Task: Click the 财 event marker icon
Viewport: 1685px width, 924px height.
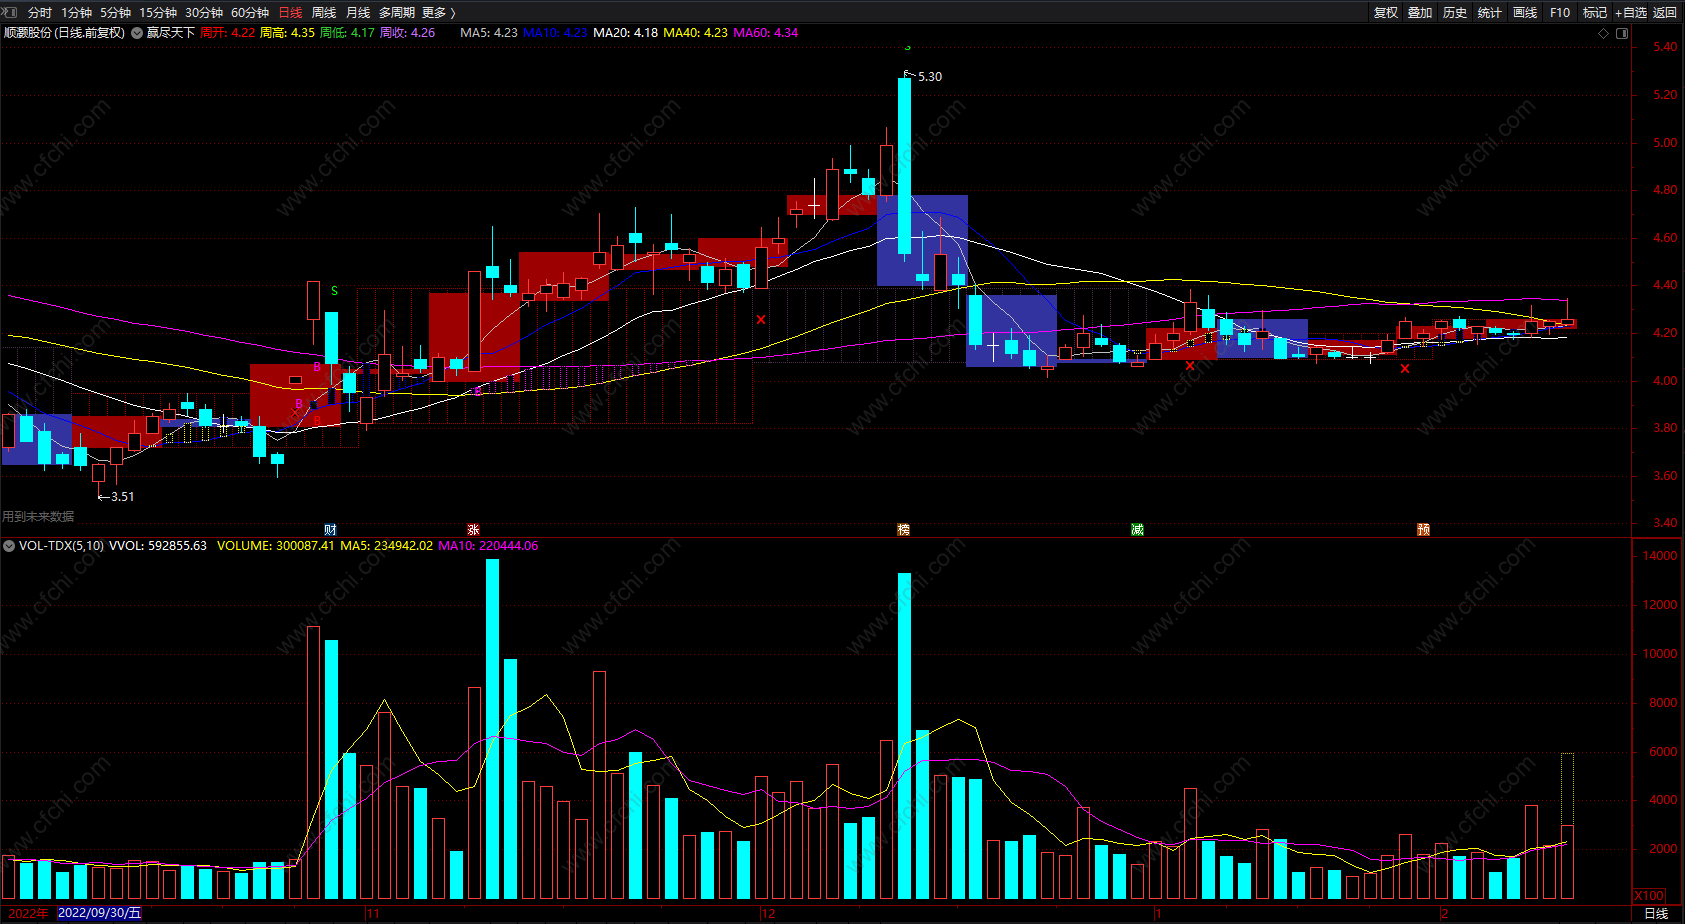Action: (x=330, y=530)
